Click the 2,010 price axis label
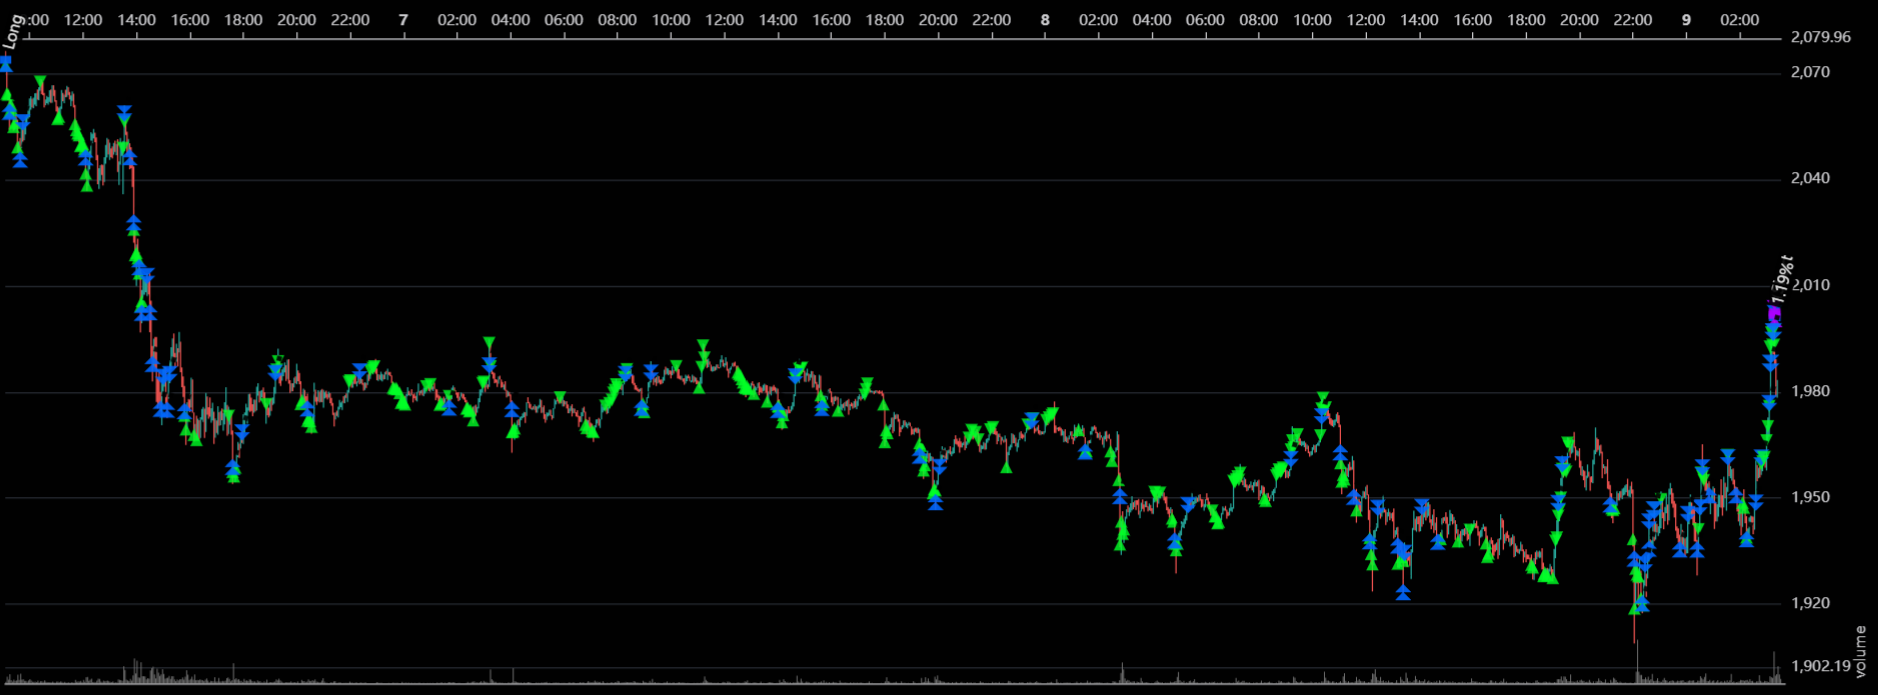 point(1811,285)
